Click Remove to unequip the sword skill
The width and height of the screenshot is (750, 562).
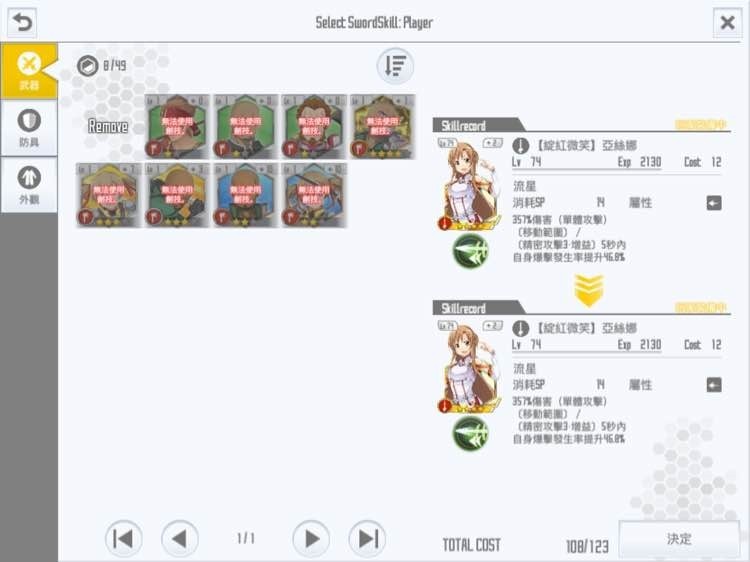coord(108,127)
